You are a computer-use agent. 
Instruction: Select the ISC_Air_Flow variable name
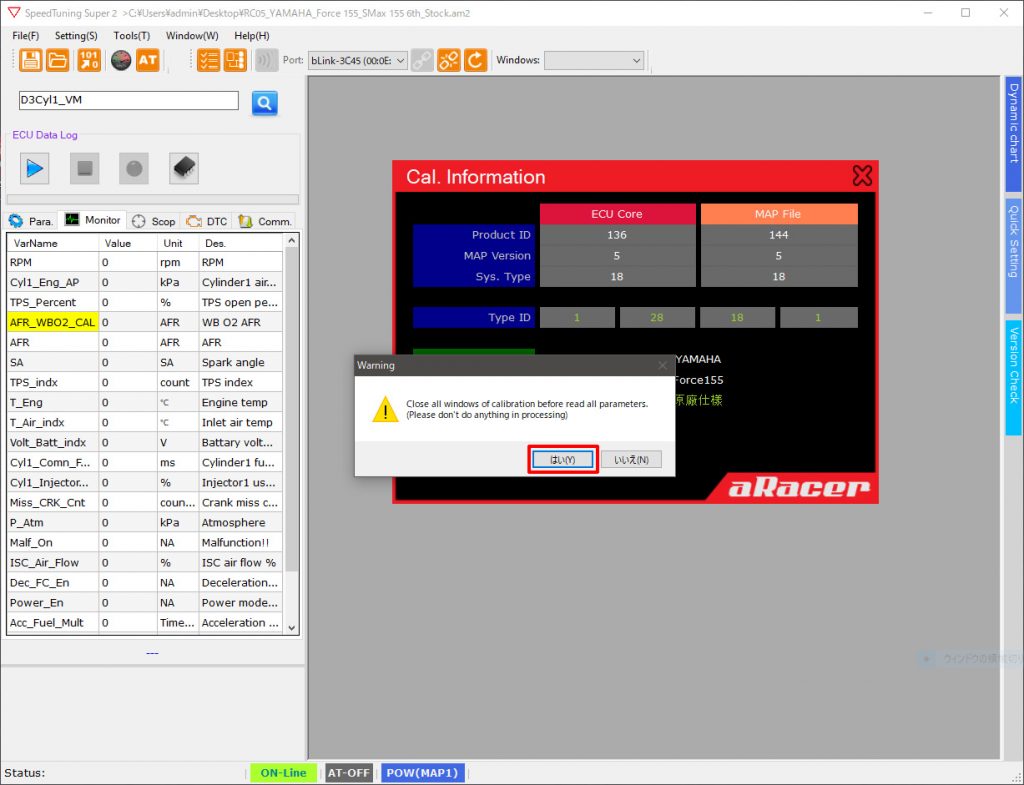point(53,562)
